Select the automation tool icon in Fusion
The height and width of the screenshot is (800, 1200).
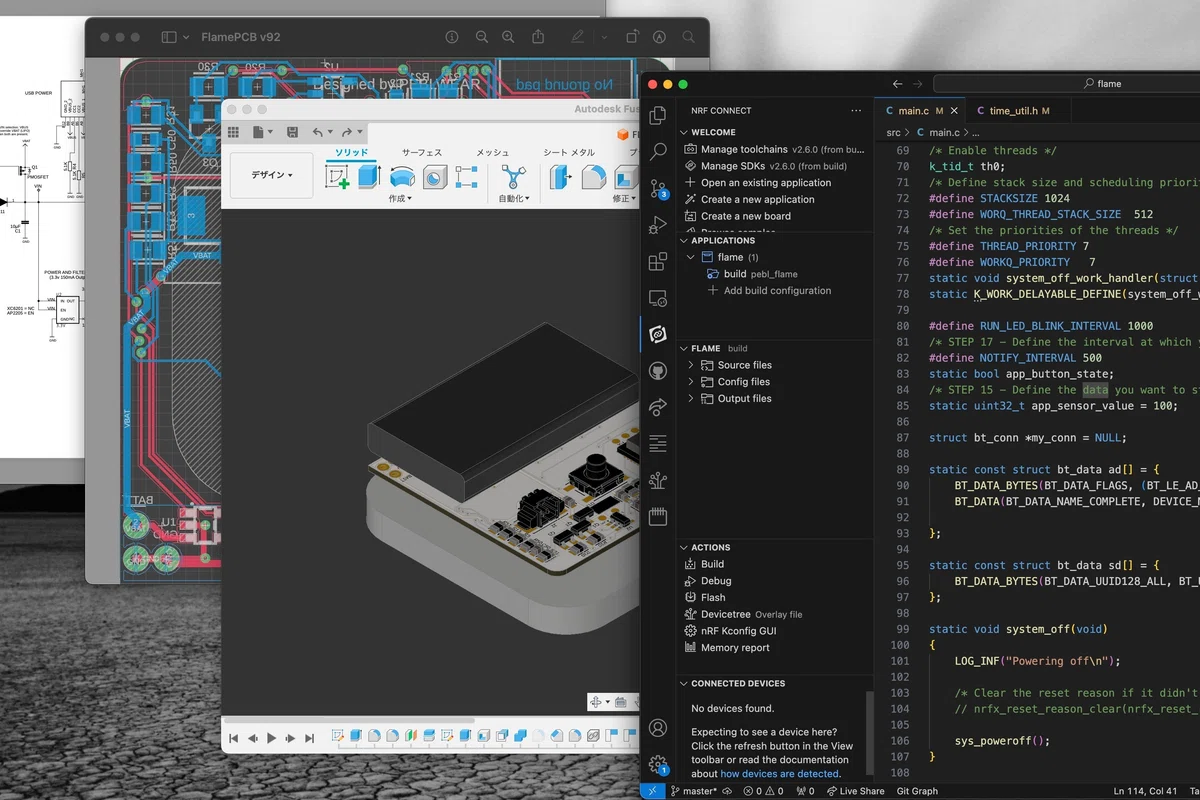[x=513, y=178]
